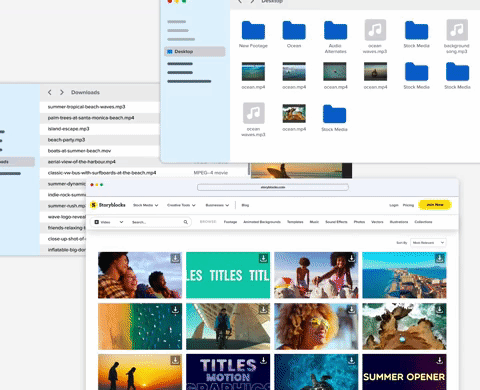Screen dimensions: 480x390
Task: Browse the Music category
Action: pyautogui.click(x=314, y=222)
